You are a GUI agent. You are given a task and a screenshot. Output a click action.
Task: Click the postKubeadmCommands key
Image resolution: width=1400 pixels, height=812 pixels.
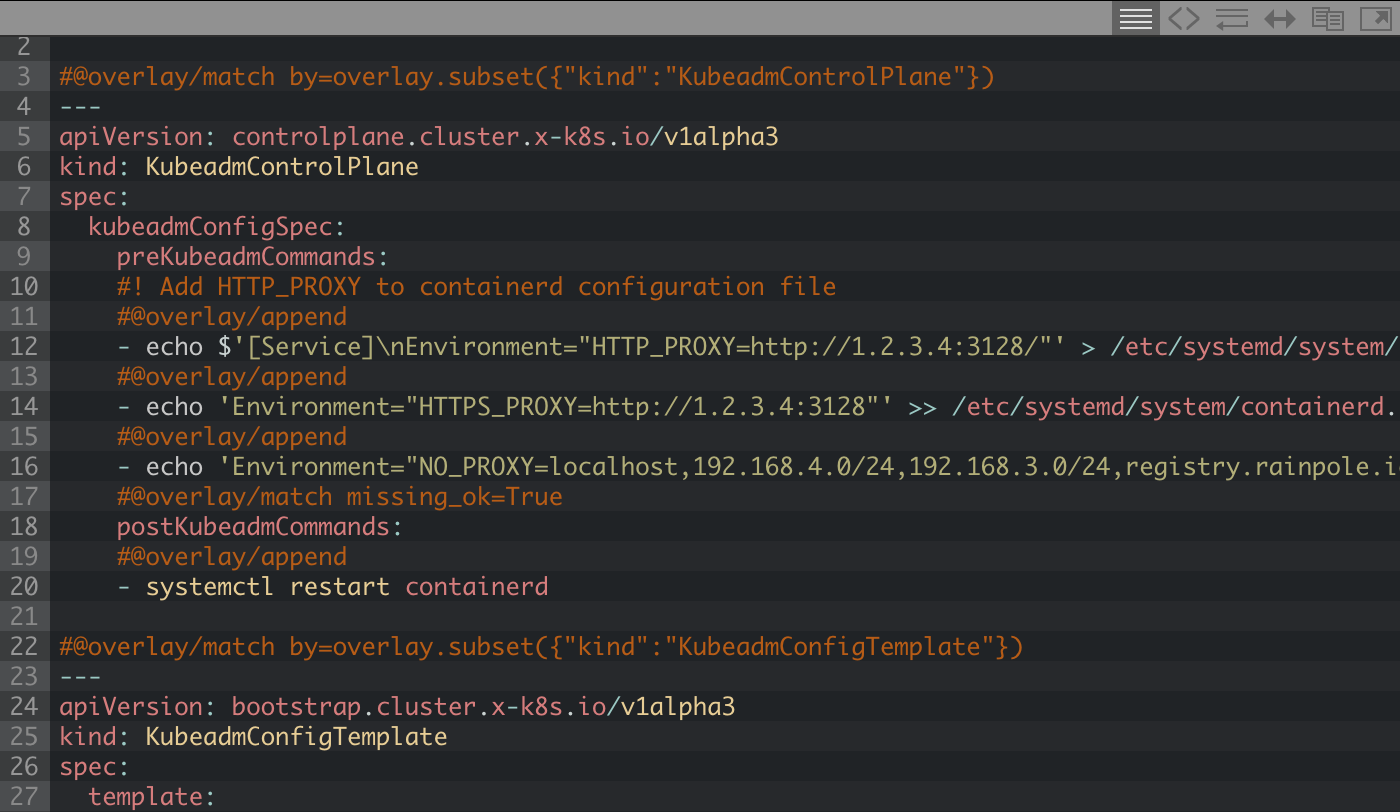(x=253, y=527)
